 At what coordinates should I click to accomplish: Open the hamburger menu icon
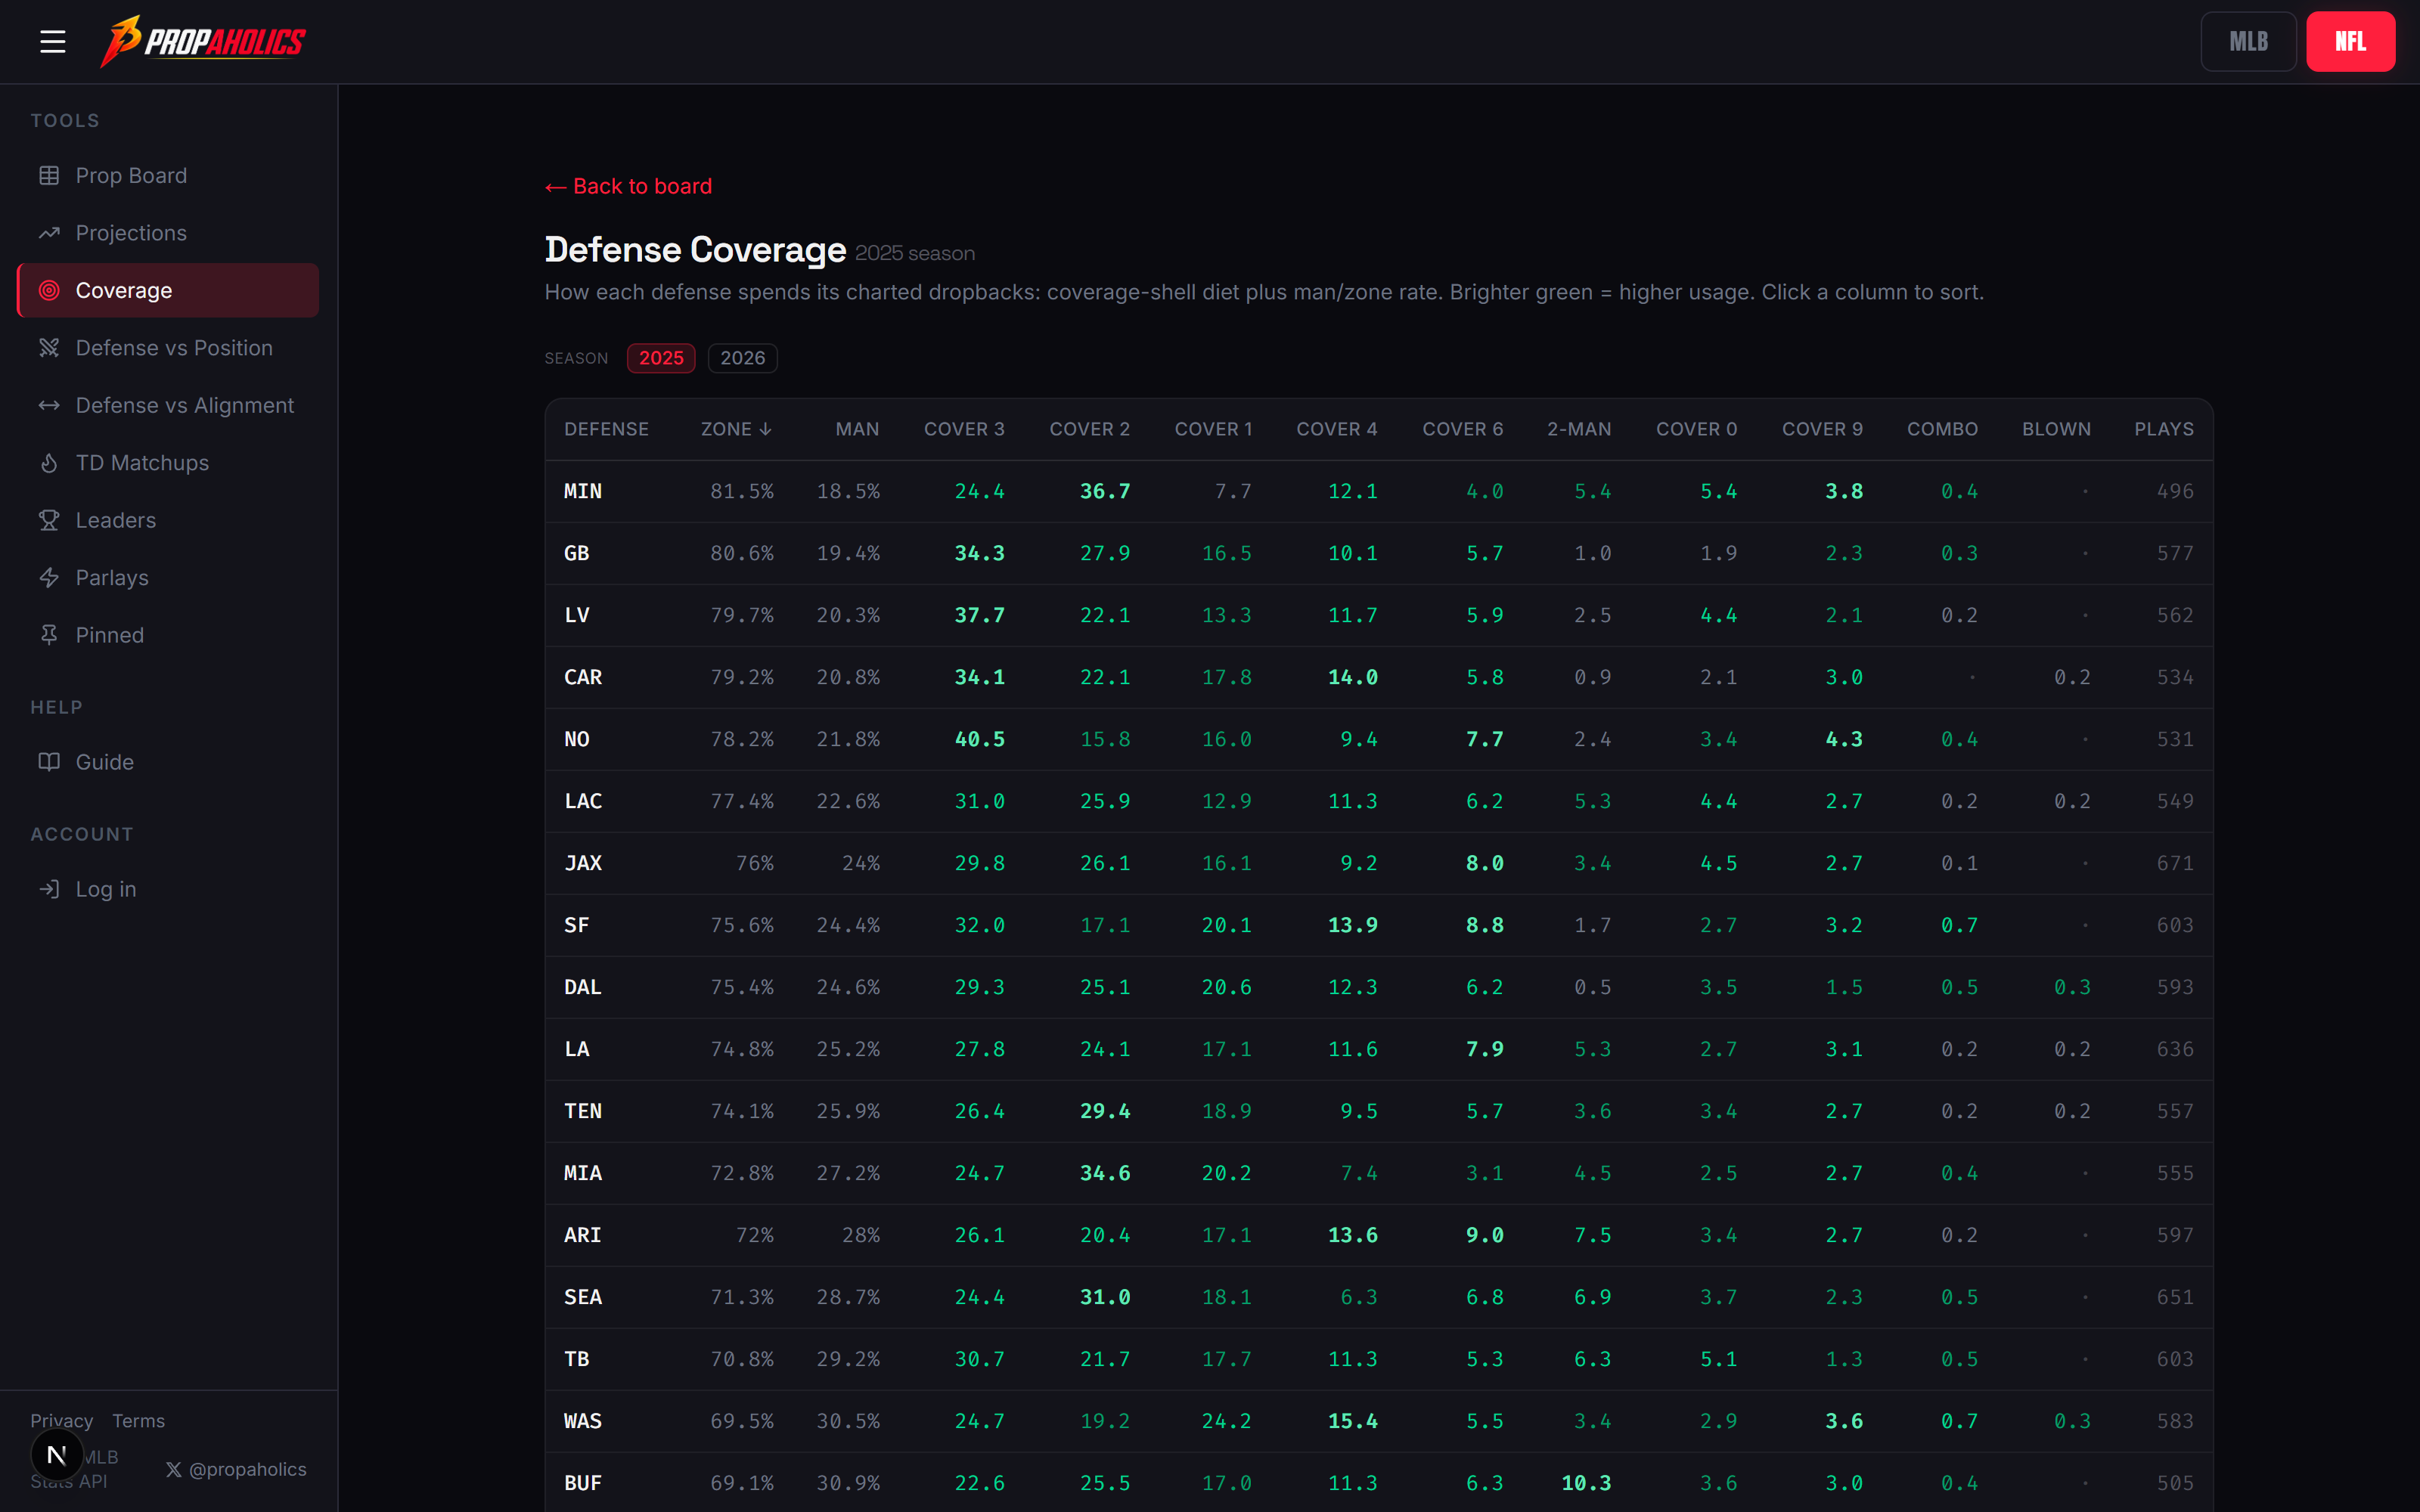53,41
